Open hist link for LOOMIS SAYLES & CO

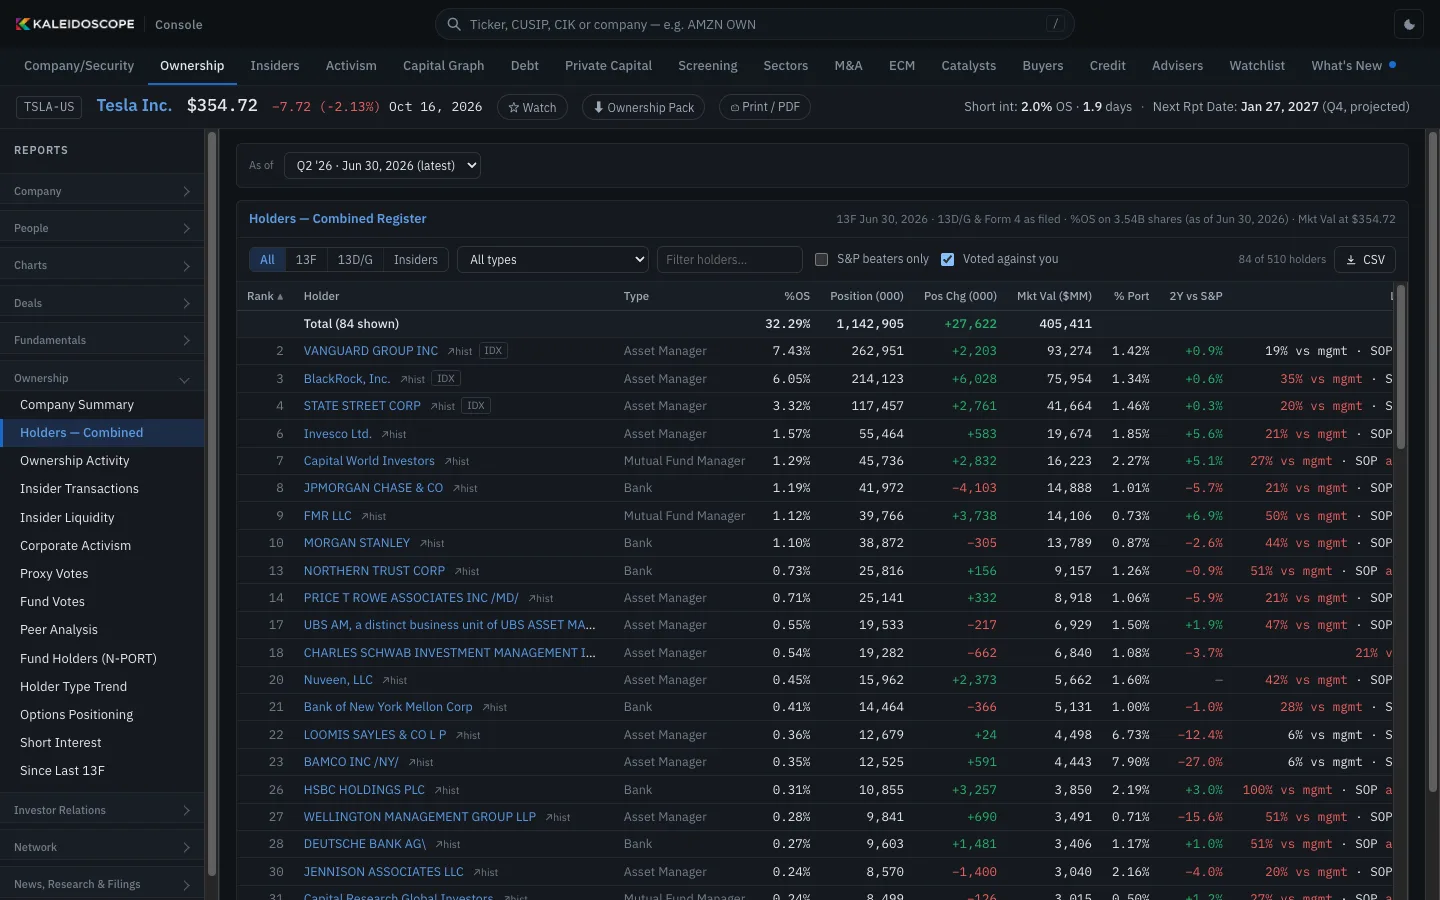[x=468, y=735]
